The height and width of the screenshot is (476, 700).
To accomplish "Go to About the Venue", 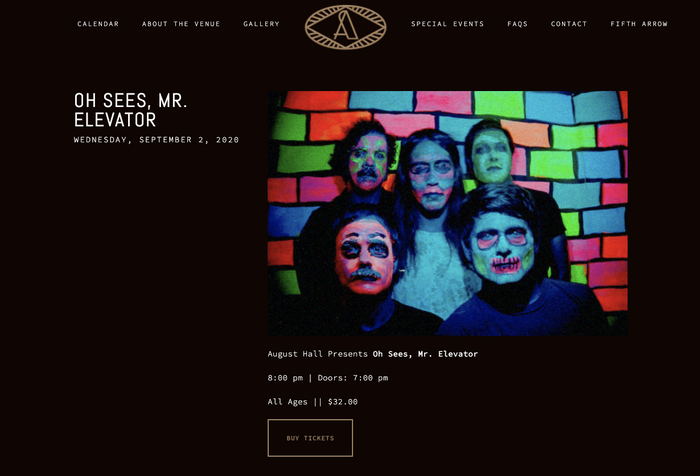I will coord(181,24).
